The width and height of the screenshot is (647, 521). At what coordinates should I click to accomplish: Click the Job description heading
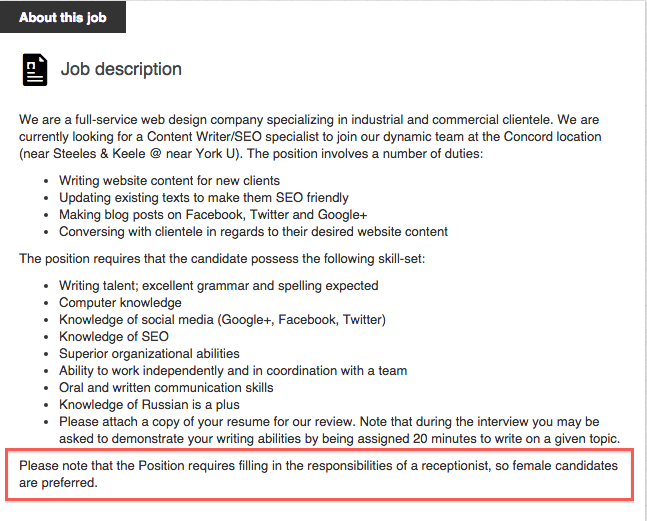121,69
